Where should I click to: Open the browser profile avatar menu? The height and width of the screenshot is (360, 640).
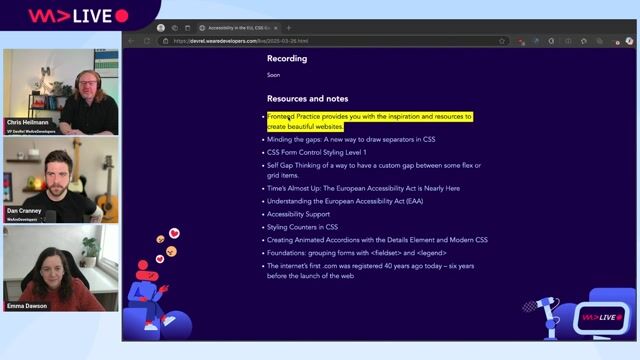[161, 28]
